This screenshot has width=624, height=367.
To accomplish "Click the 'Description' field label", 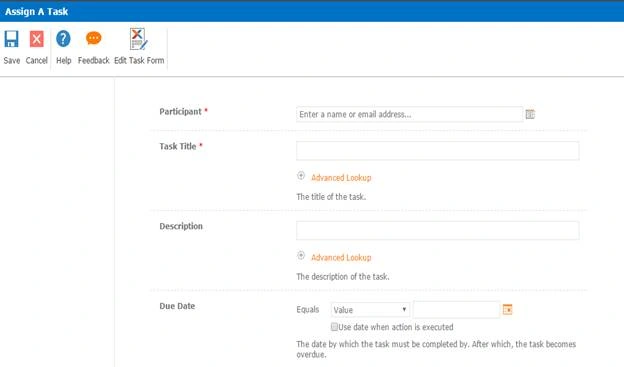I will point(181,226).
